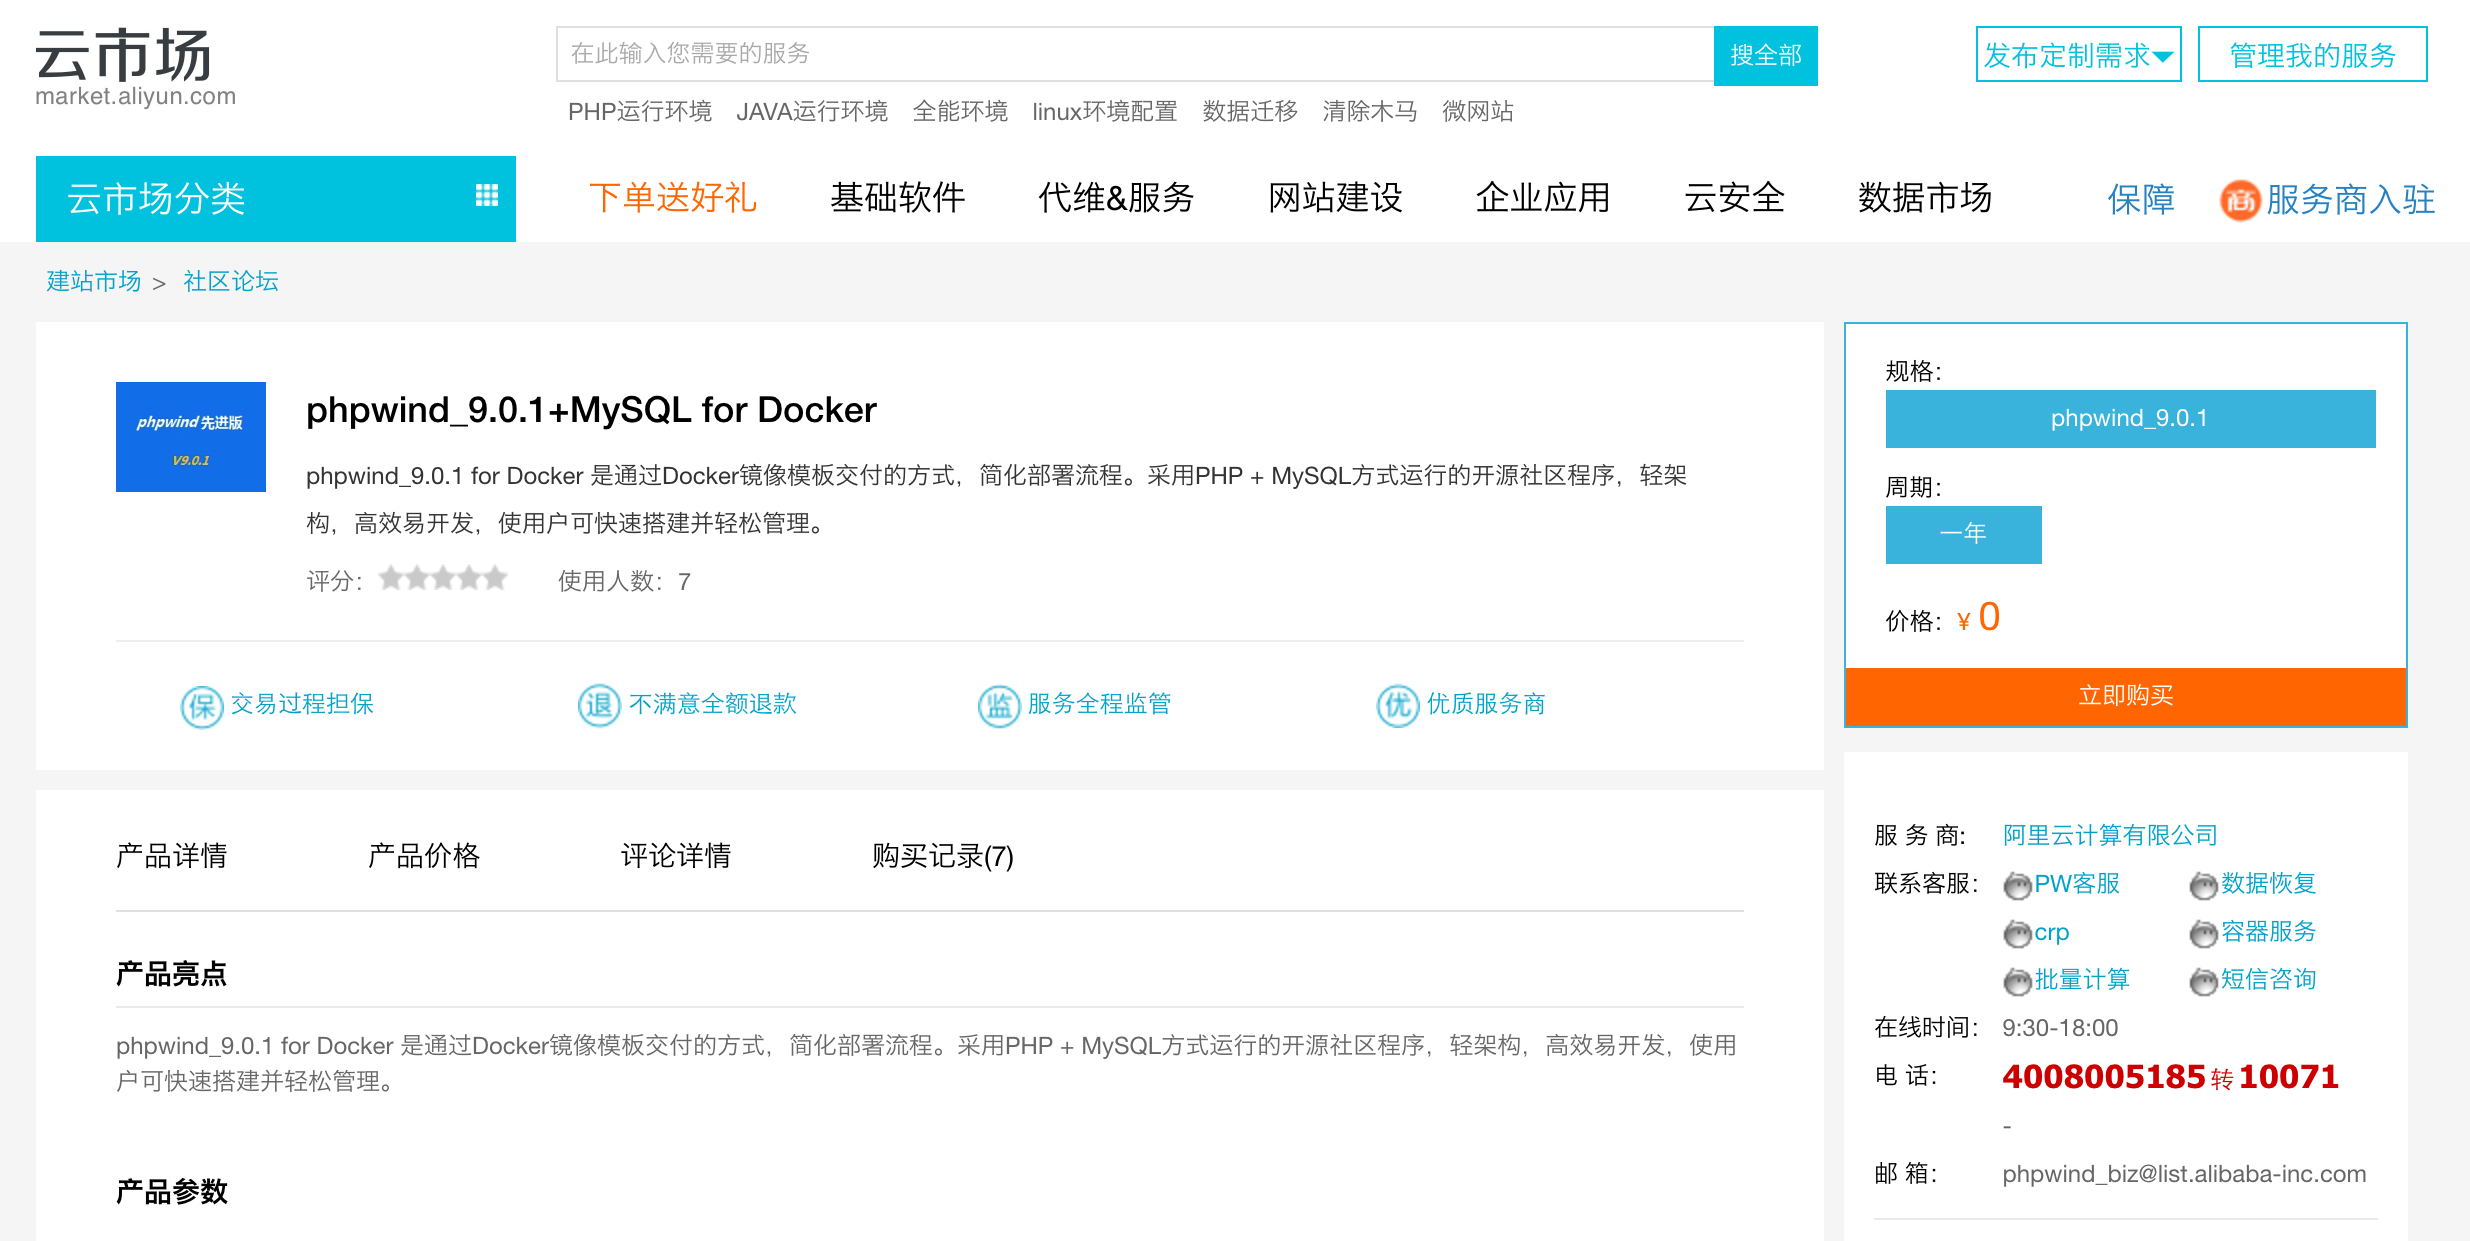
Task: Click the product title phpwind_9.0.1+MySQL for Docker
Action: [591, 410]
